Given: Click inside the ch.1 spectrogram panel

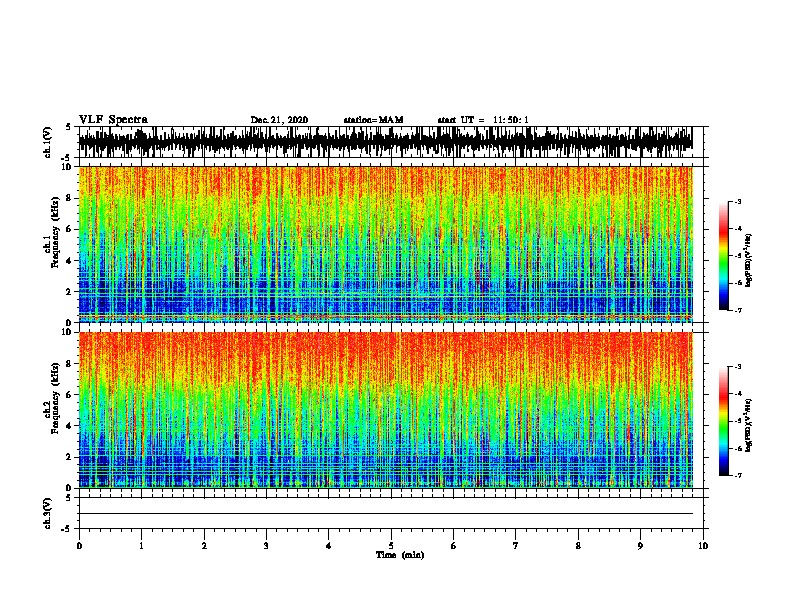Looking at the screenshot, I should point(385,244).
